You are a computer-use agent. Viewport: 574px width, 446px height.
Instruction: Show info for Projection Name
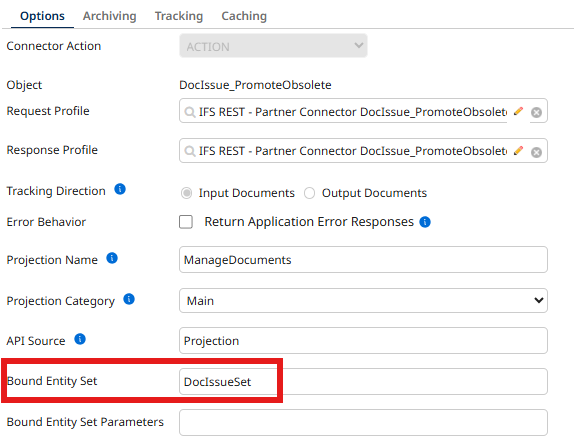[112, 258]
